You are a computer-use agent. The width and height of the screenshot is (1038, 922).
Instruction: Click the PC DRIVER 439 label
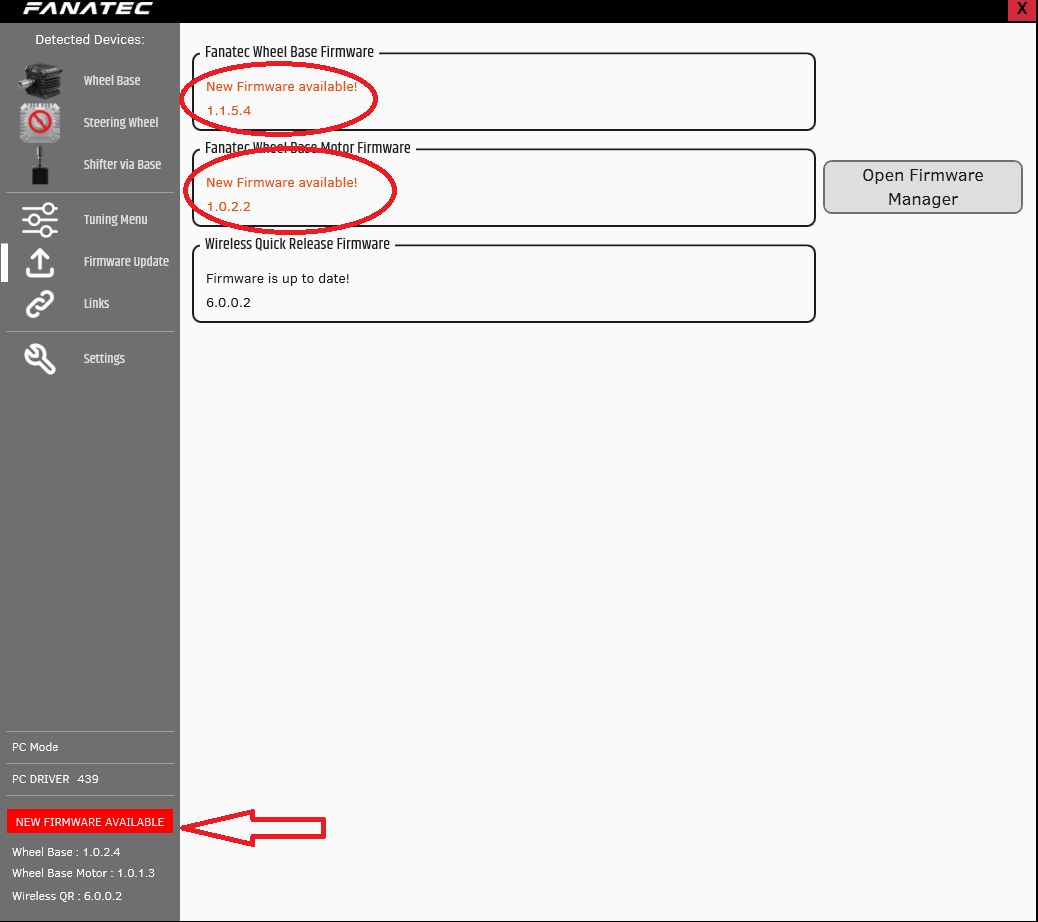(x=56, y=779)
